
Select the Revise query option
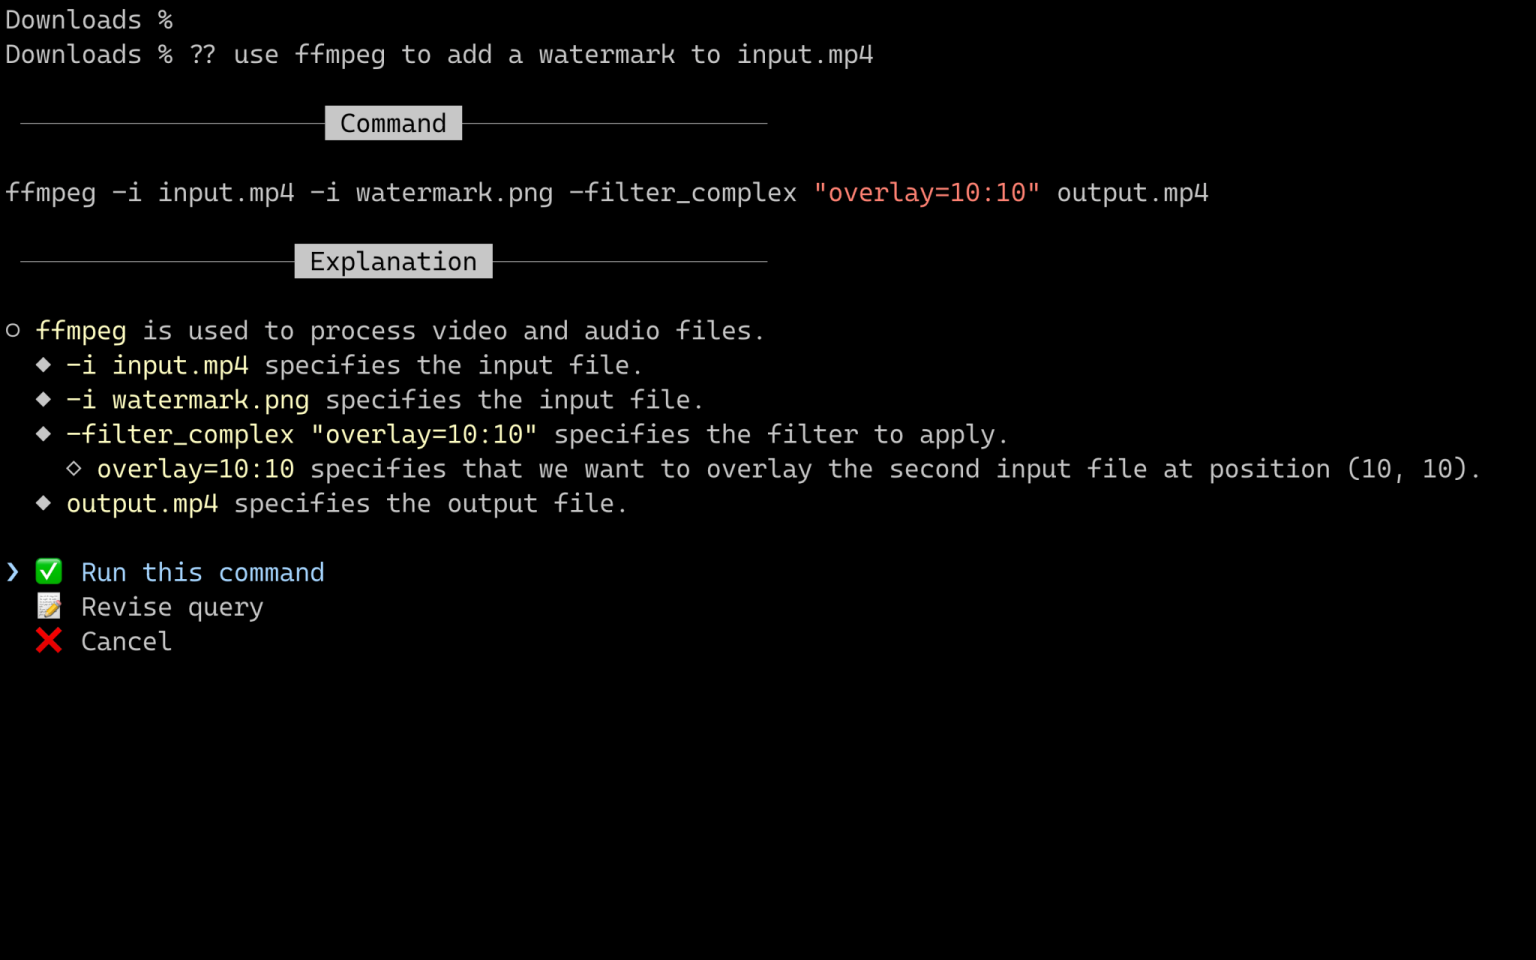(171, 606)
